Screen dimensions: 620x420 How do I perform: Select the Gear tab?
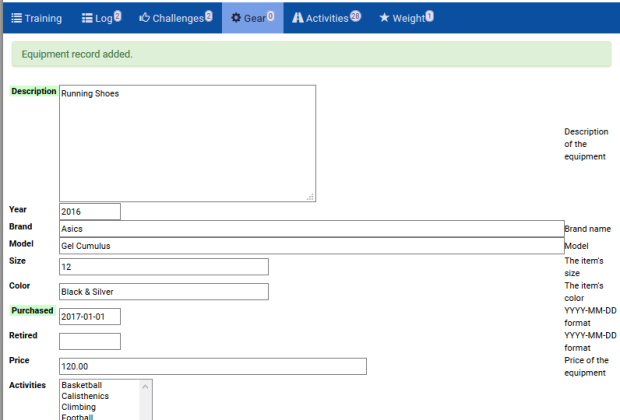tap(252, 17)
